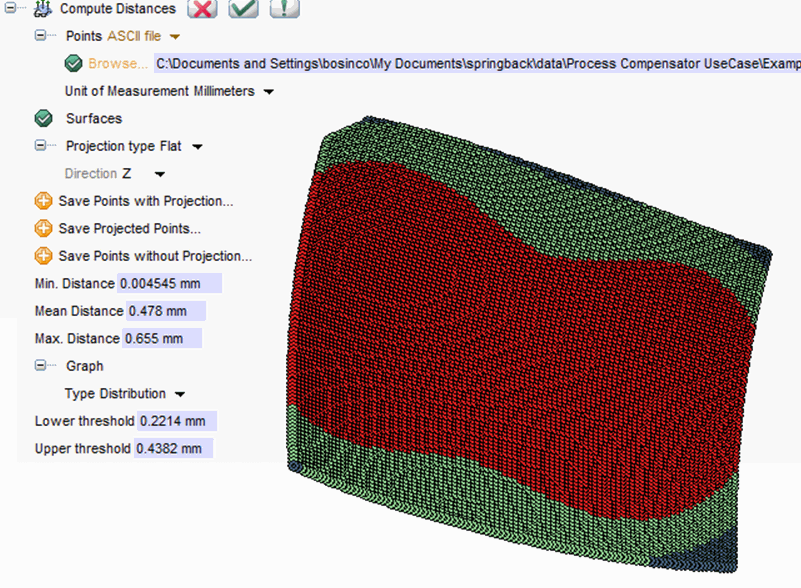Open the Type Distribution selector

pyautogui.click(x=178, y=394)
